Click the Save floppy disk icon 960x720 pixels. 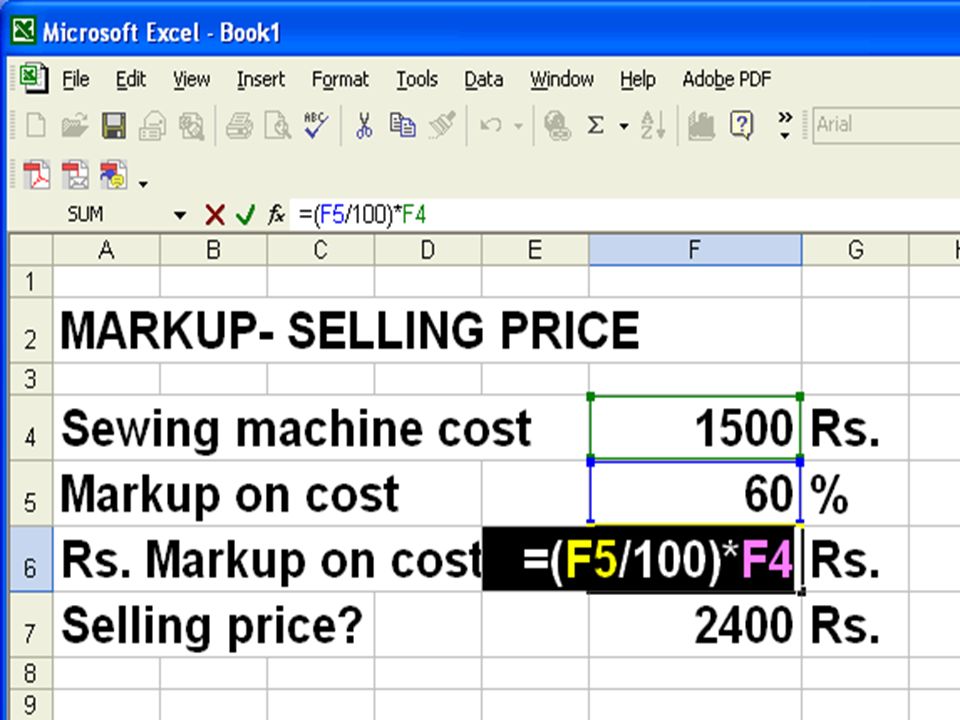pyautogui.click(x=114, y=125)
